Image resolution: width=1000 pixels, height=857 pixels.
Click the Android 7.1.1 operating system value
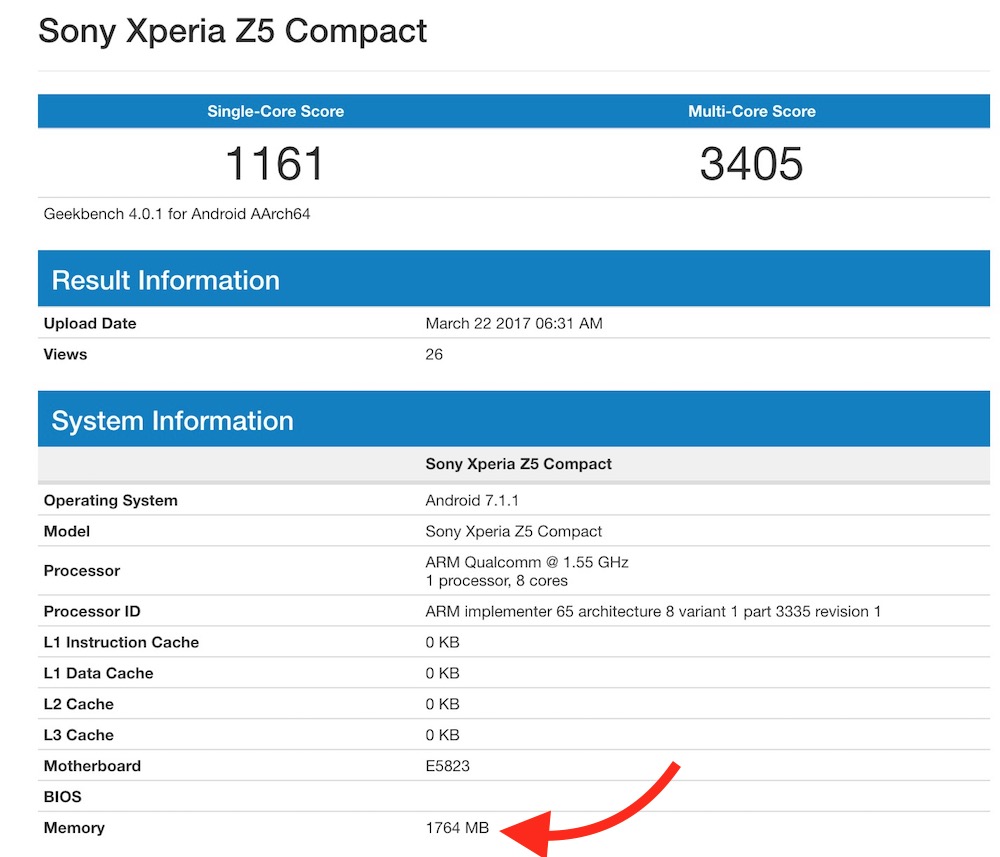coord(472,500)
